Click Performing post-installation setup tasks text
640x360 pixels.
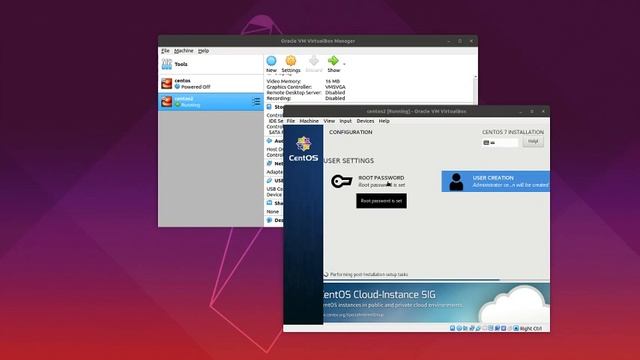pyautogui.click(x=369, y=274)
